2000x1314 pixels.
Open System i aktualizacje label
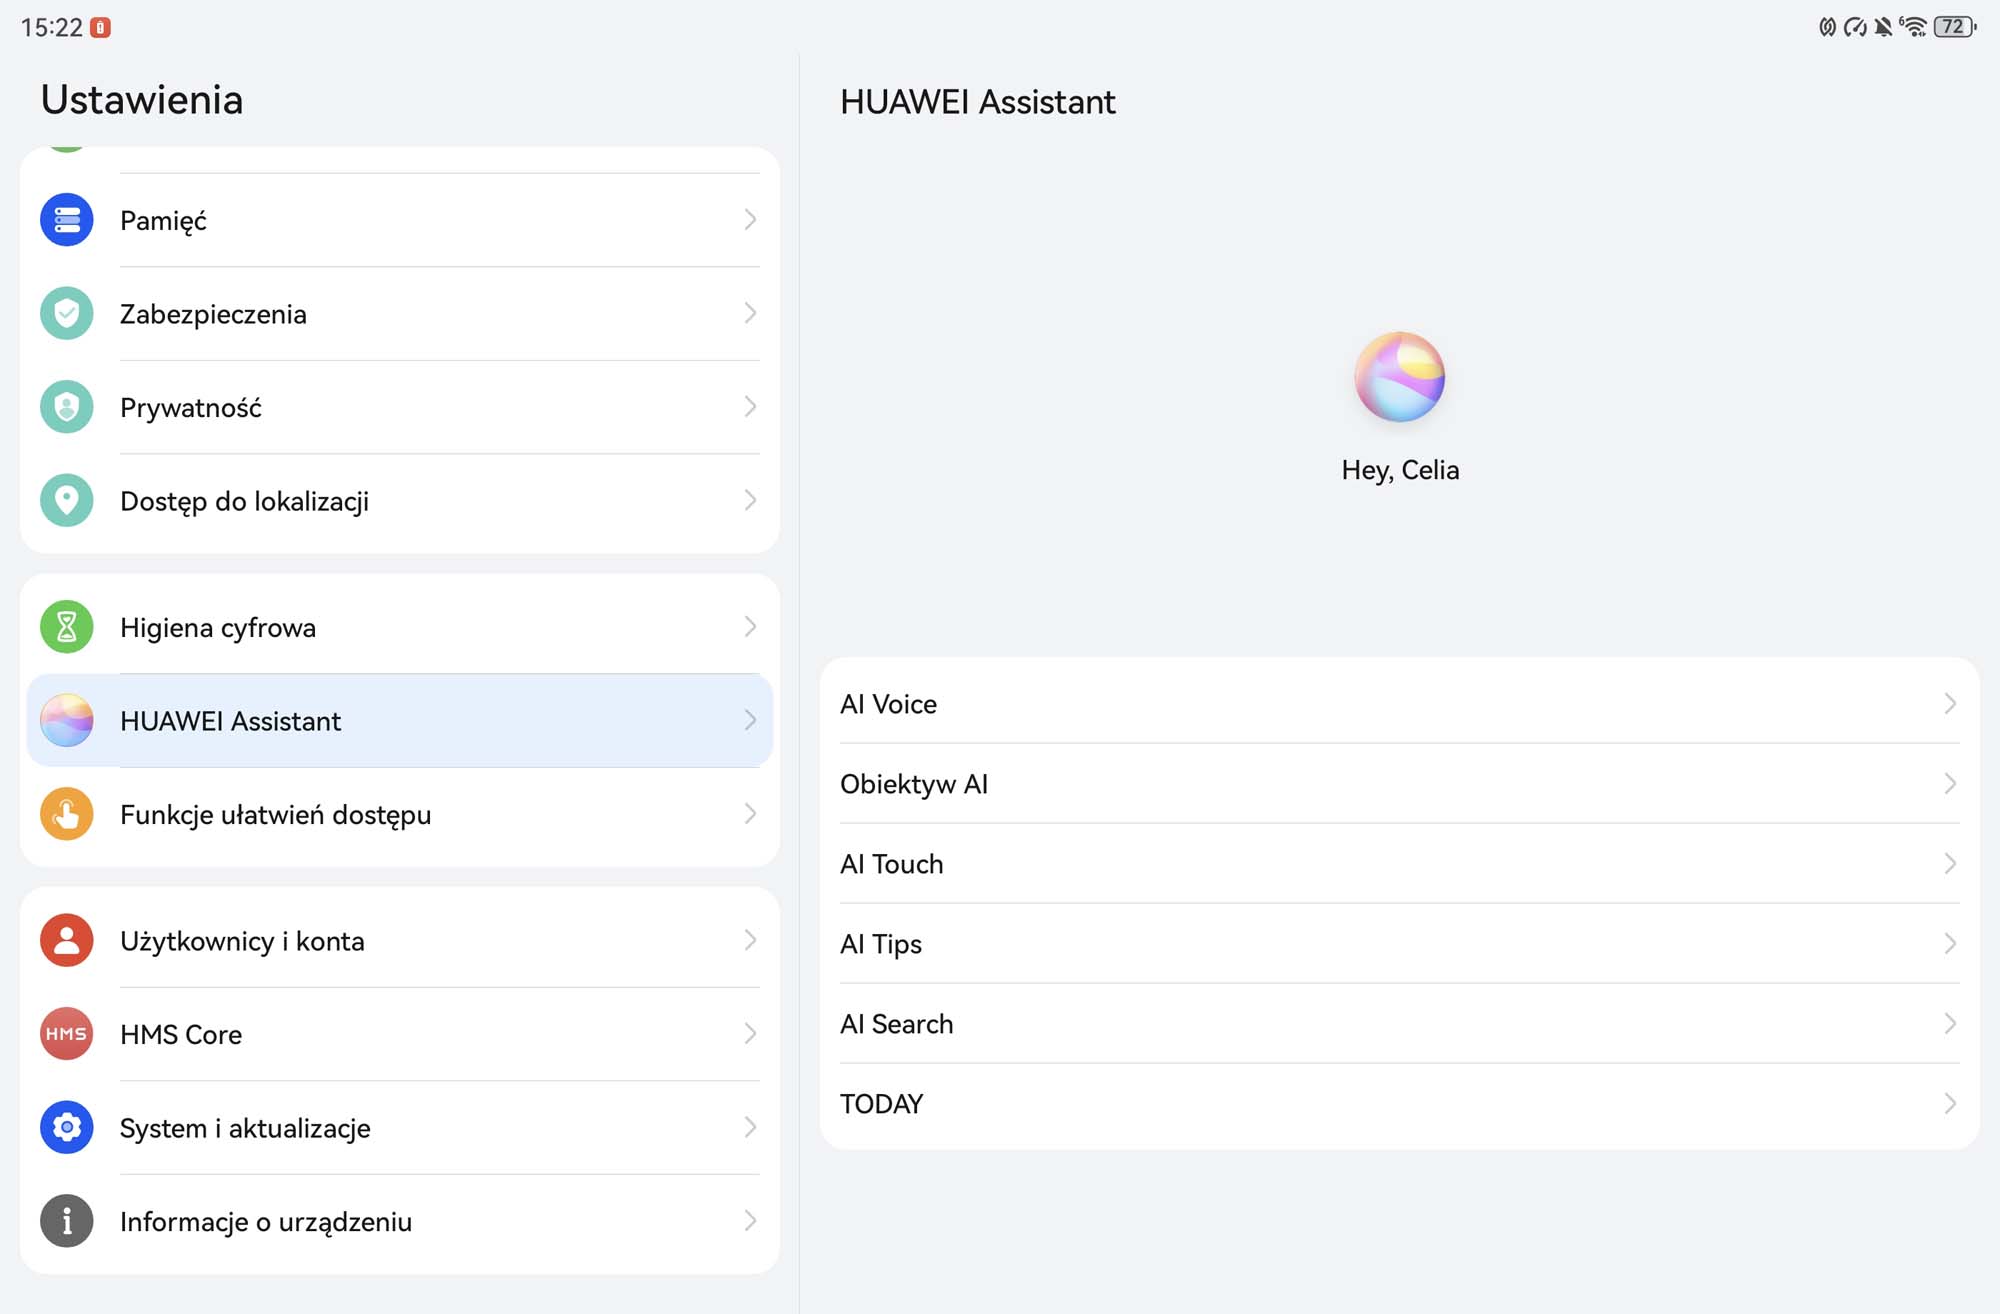tap(245, 1128)
